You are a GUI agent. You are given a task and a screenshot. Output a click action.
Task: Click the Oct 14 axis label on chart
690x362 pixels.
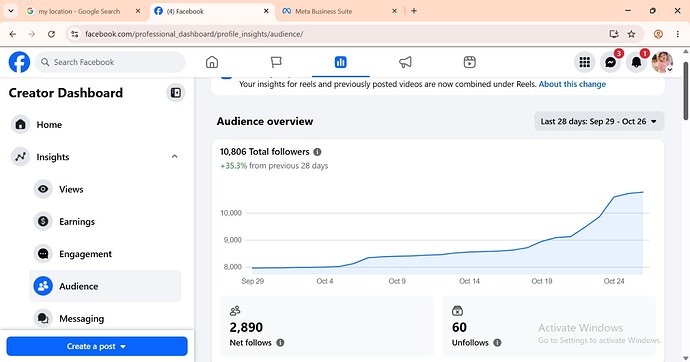[470, 281]
